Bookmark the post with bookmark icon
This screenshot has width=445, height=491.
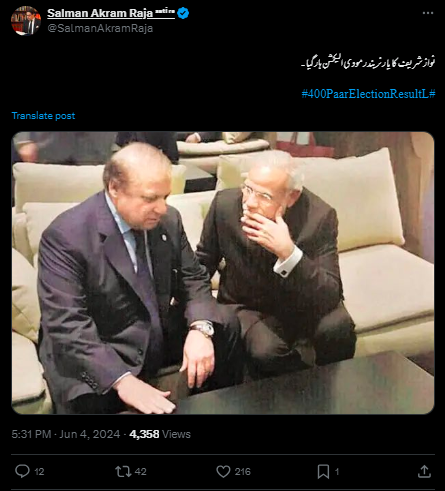[x=323, y=471]
